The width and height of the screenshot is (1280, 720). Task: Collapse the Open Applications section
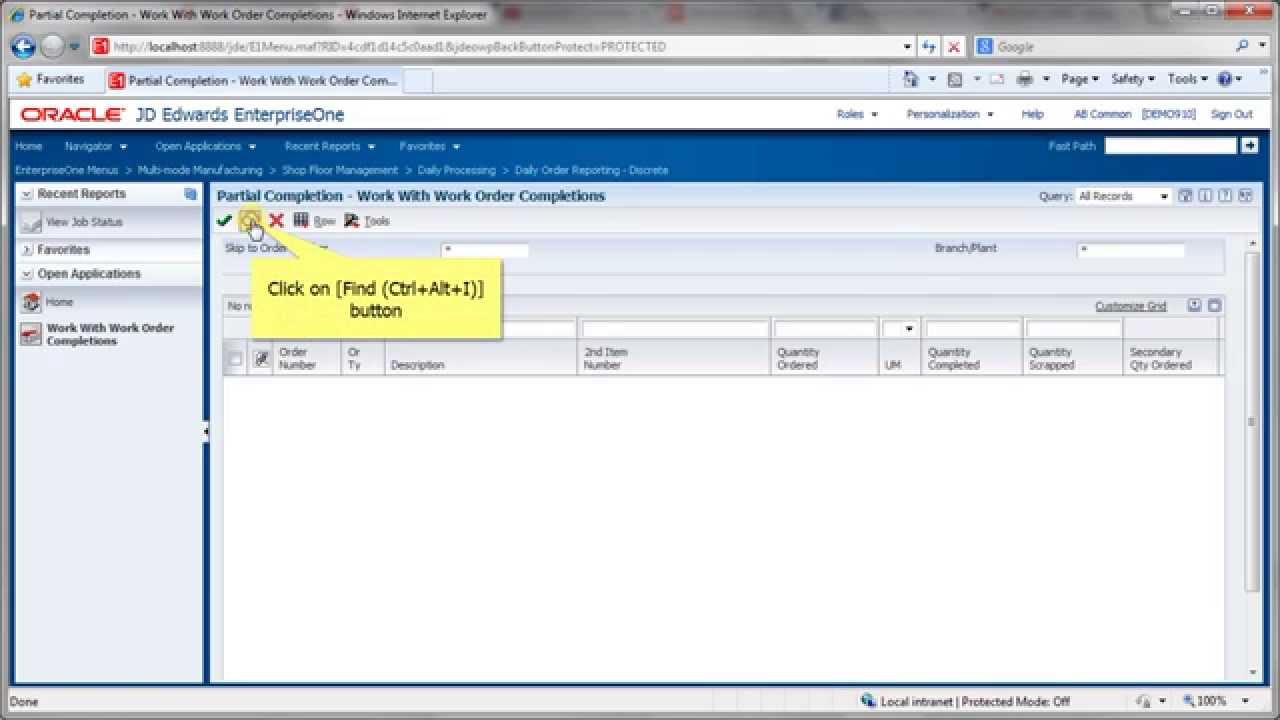[x=27, y=274]
